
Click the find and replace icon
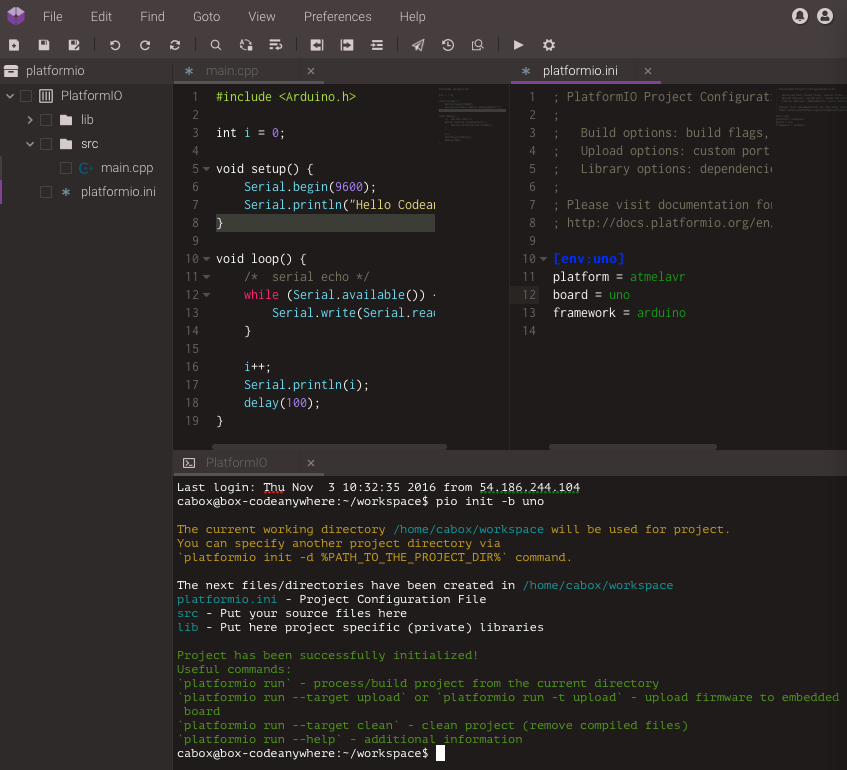point(246,45)
